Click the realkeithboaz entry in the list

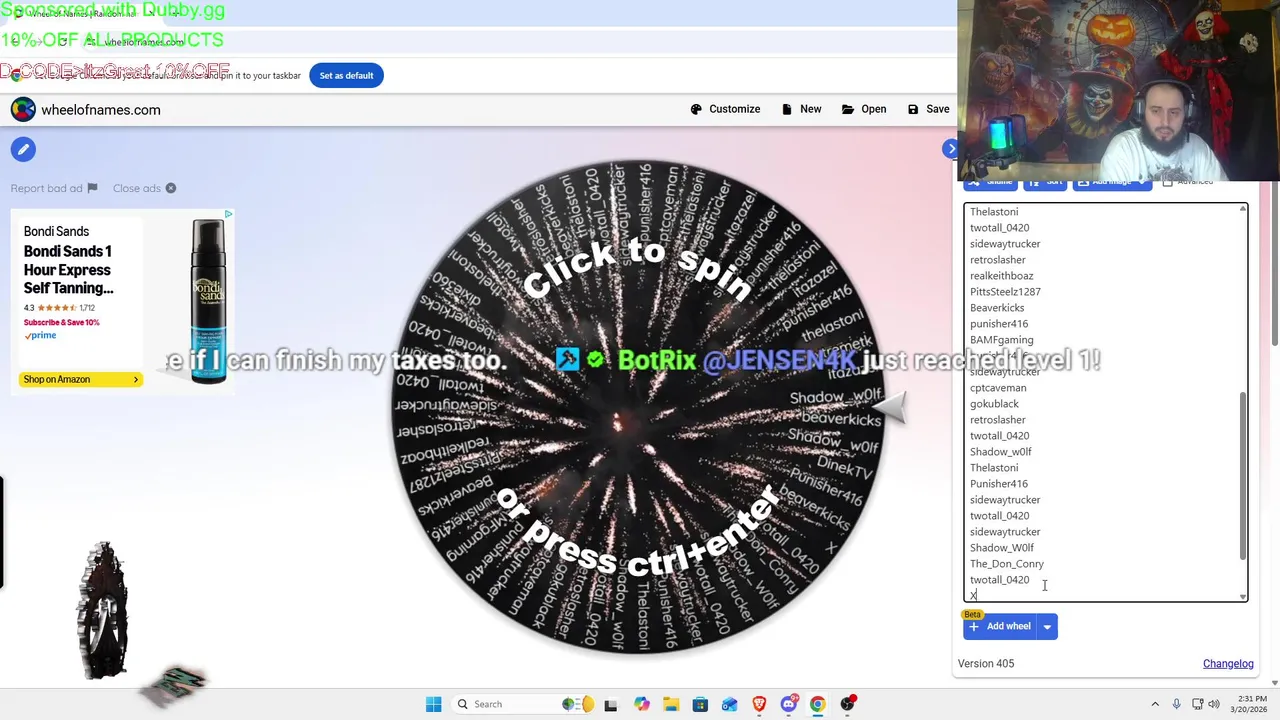tap(1001, 276)
